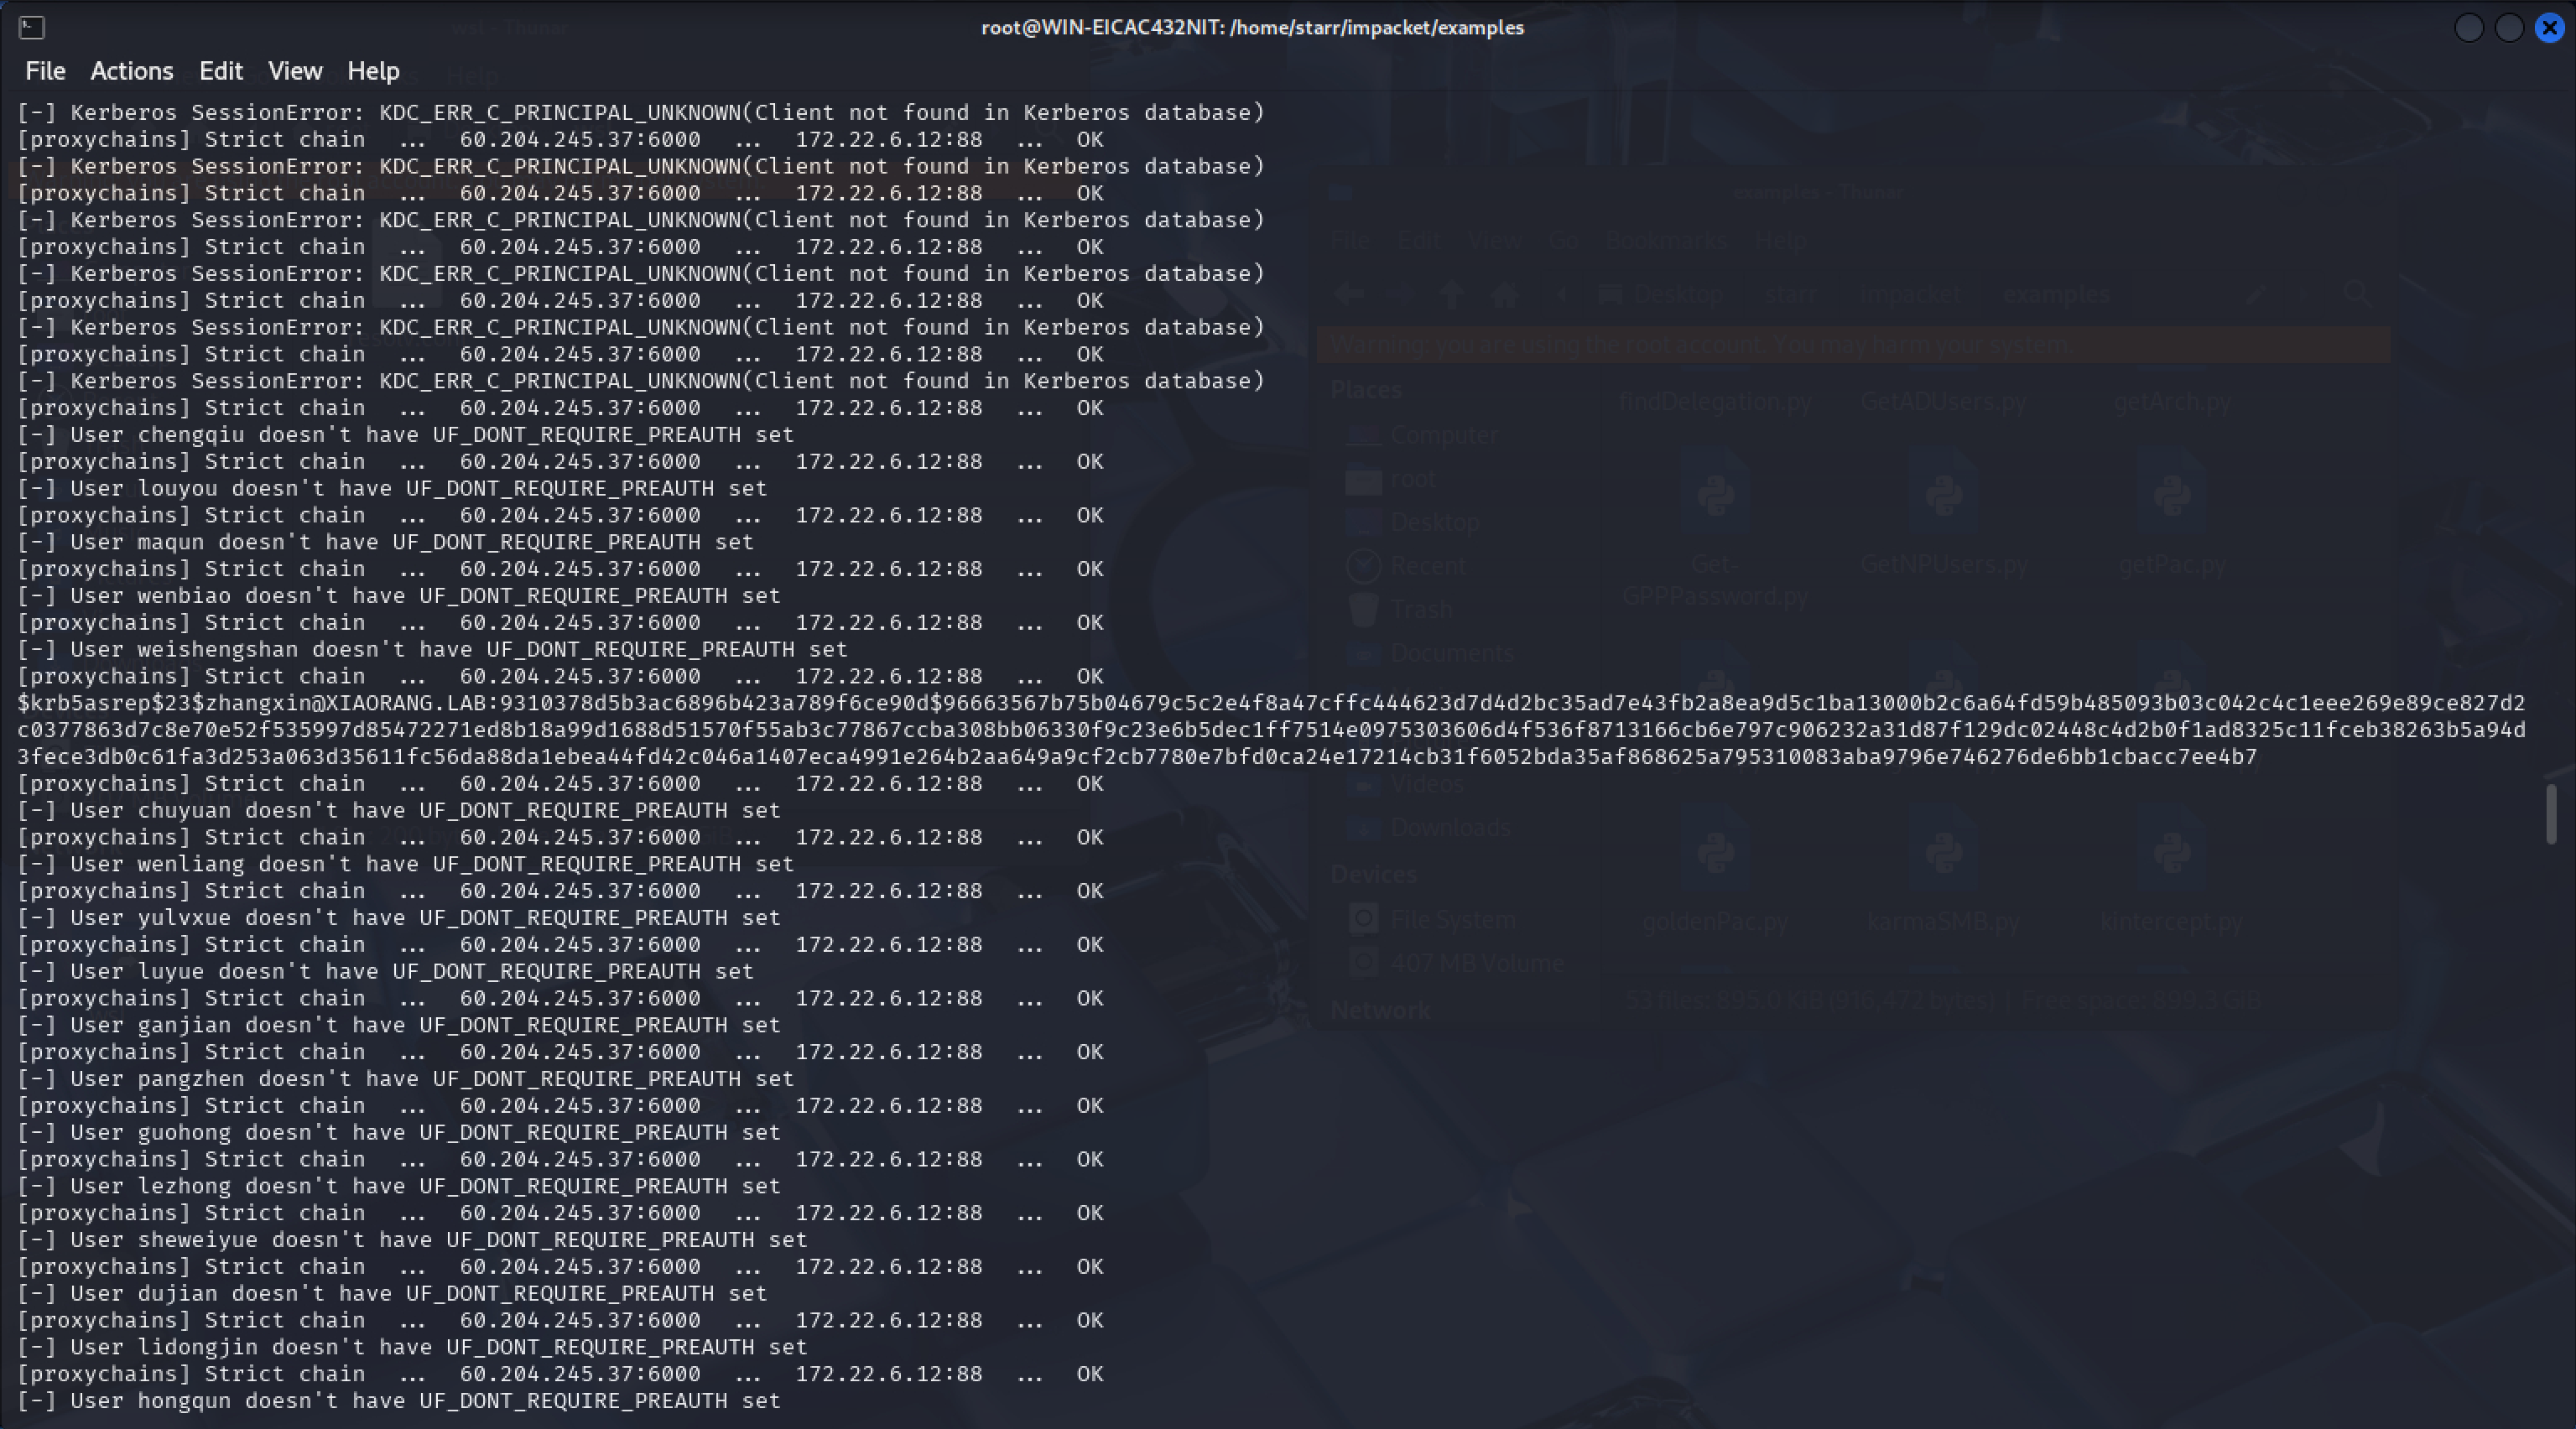2576x1429 pixels.
Task: Click the line mentioning user lezhong
Action: 399,1186
